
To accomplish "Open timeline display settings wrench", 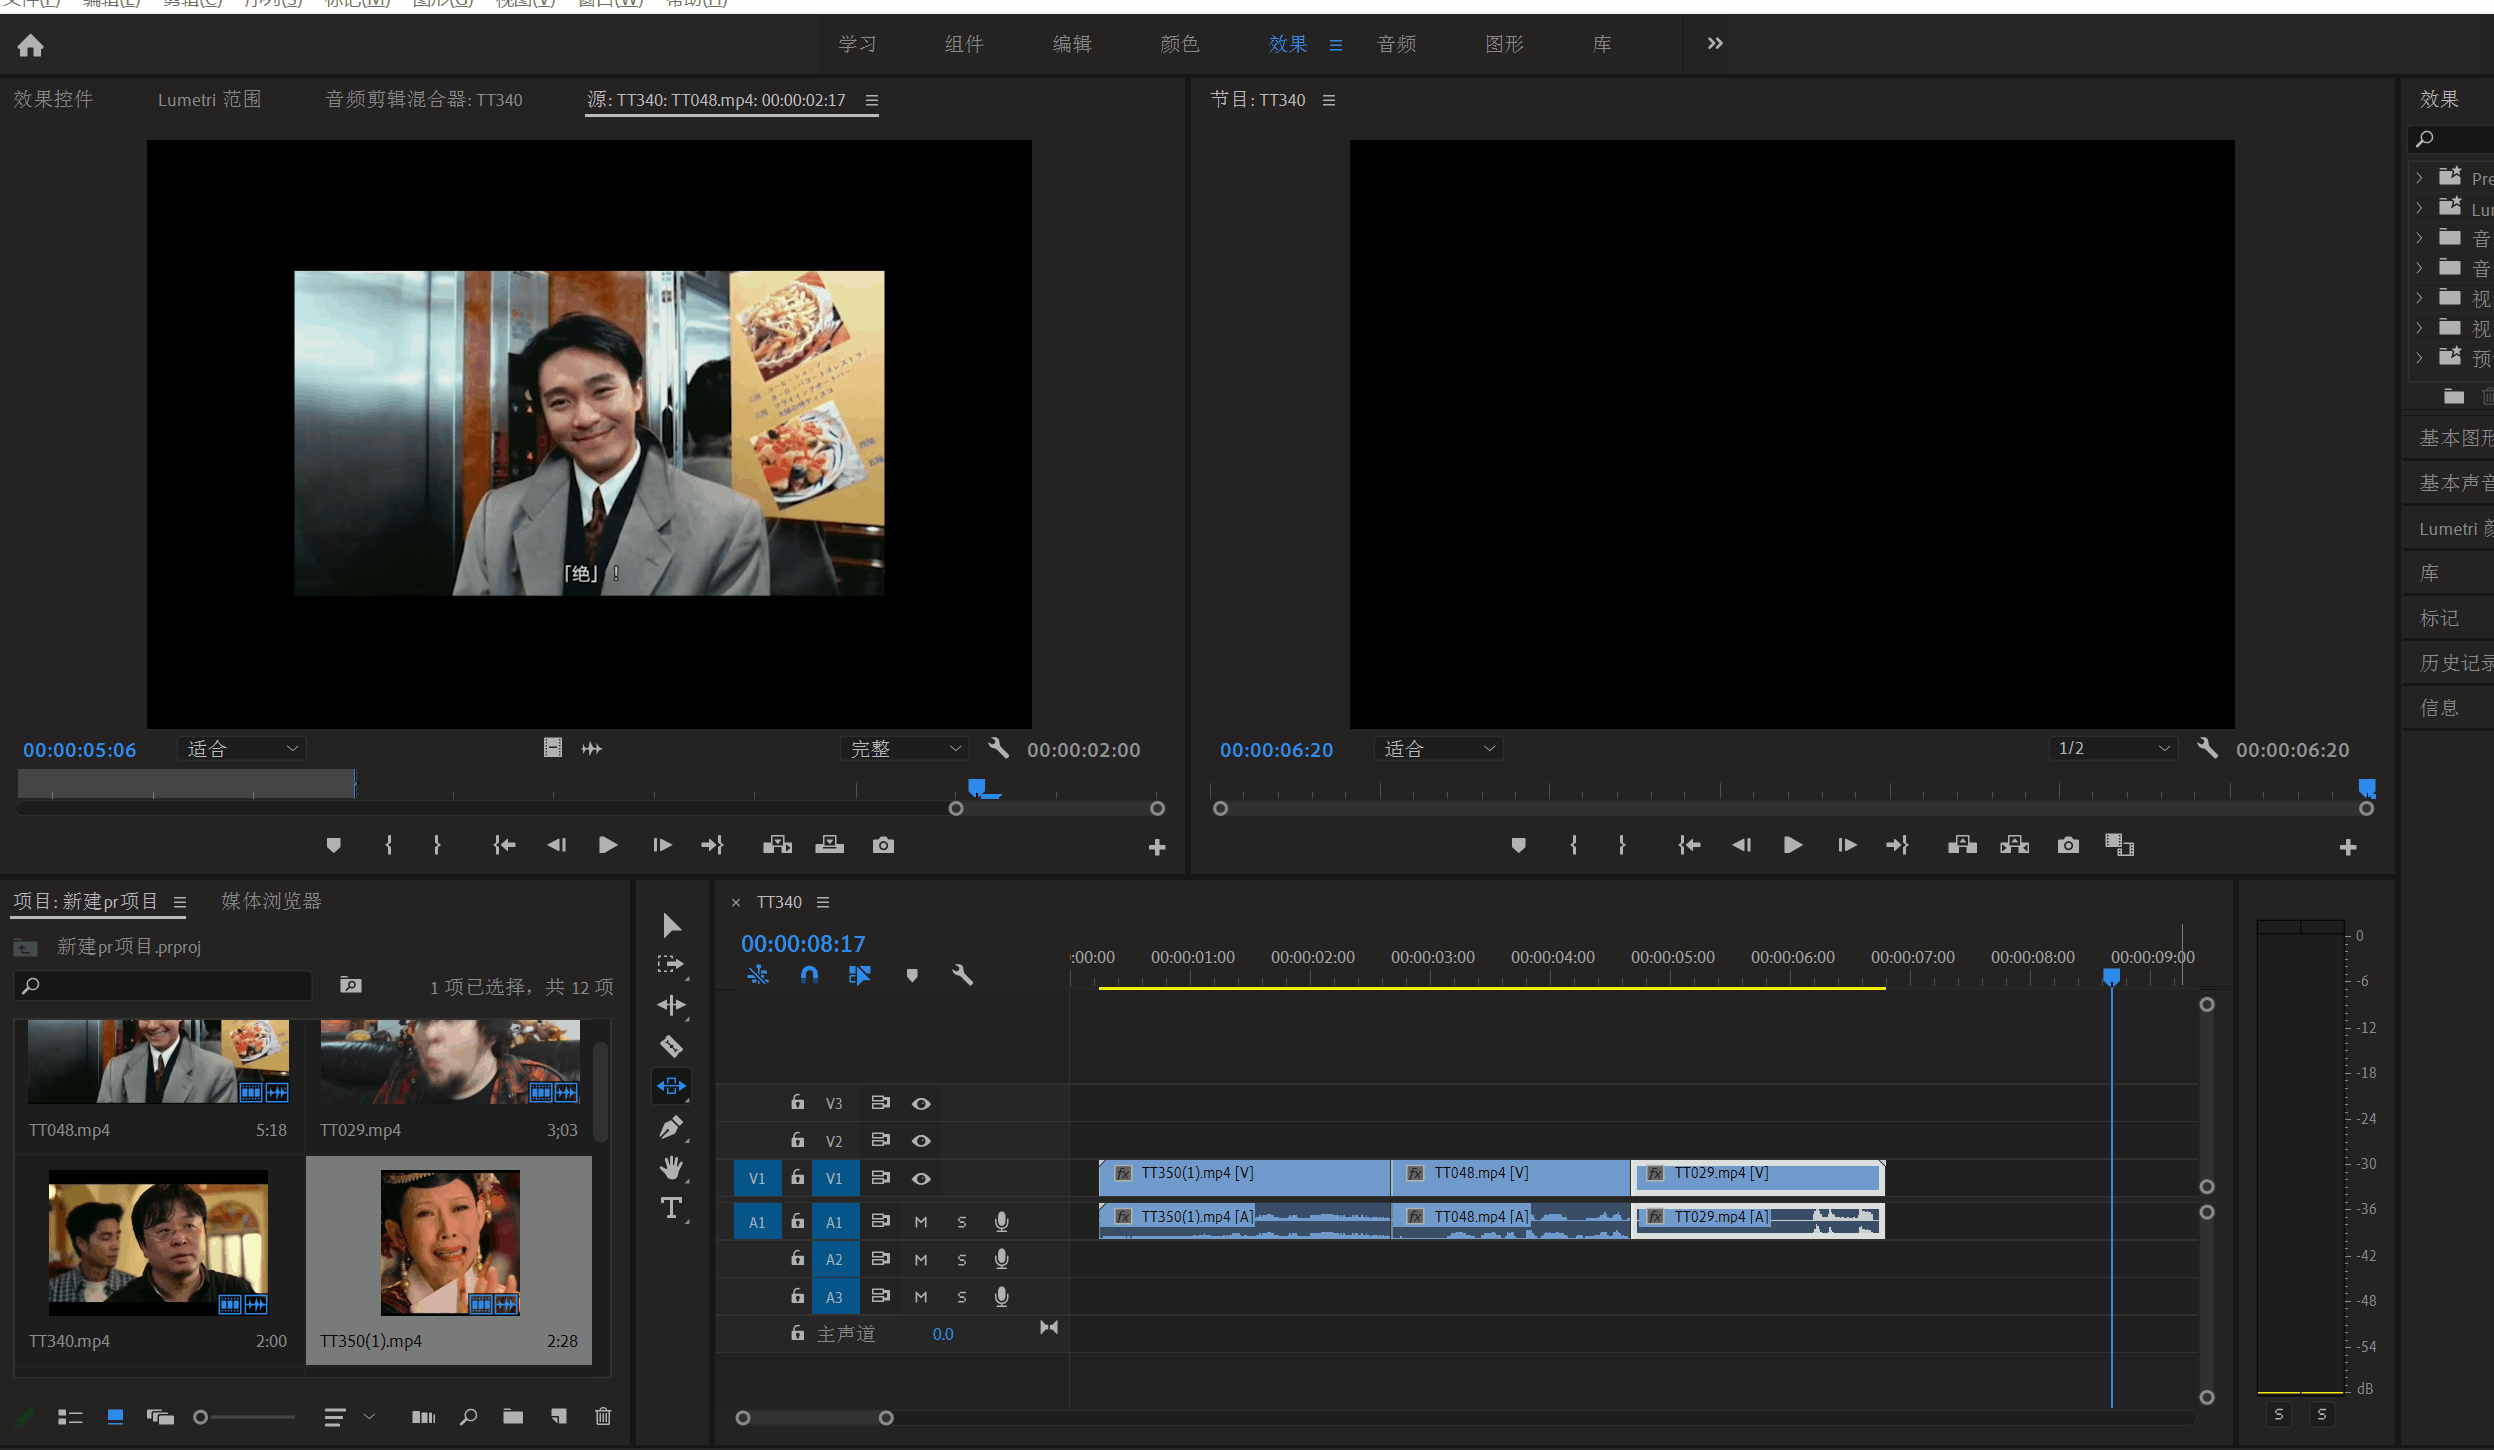I will (x=962, y=975).
